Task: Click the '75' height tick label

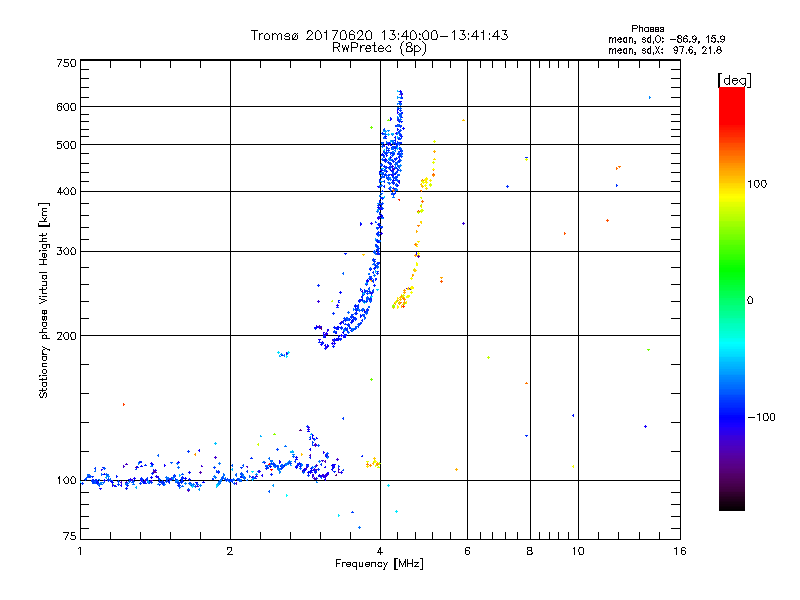Action: pos(70,536)
